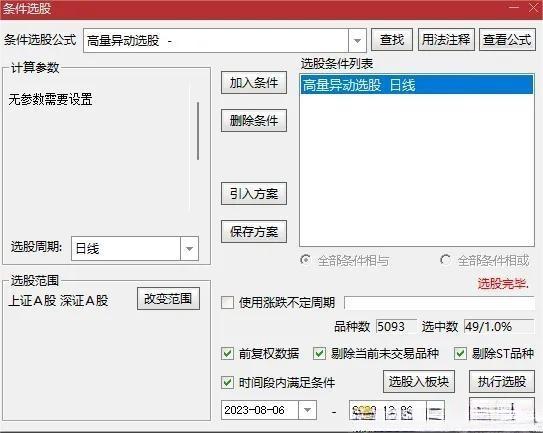This screenshot has width=543, height=433.
Task: Click 删除条件 button
Action: (x=254, y=121)
